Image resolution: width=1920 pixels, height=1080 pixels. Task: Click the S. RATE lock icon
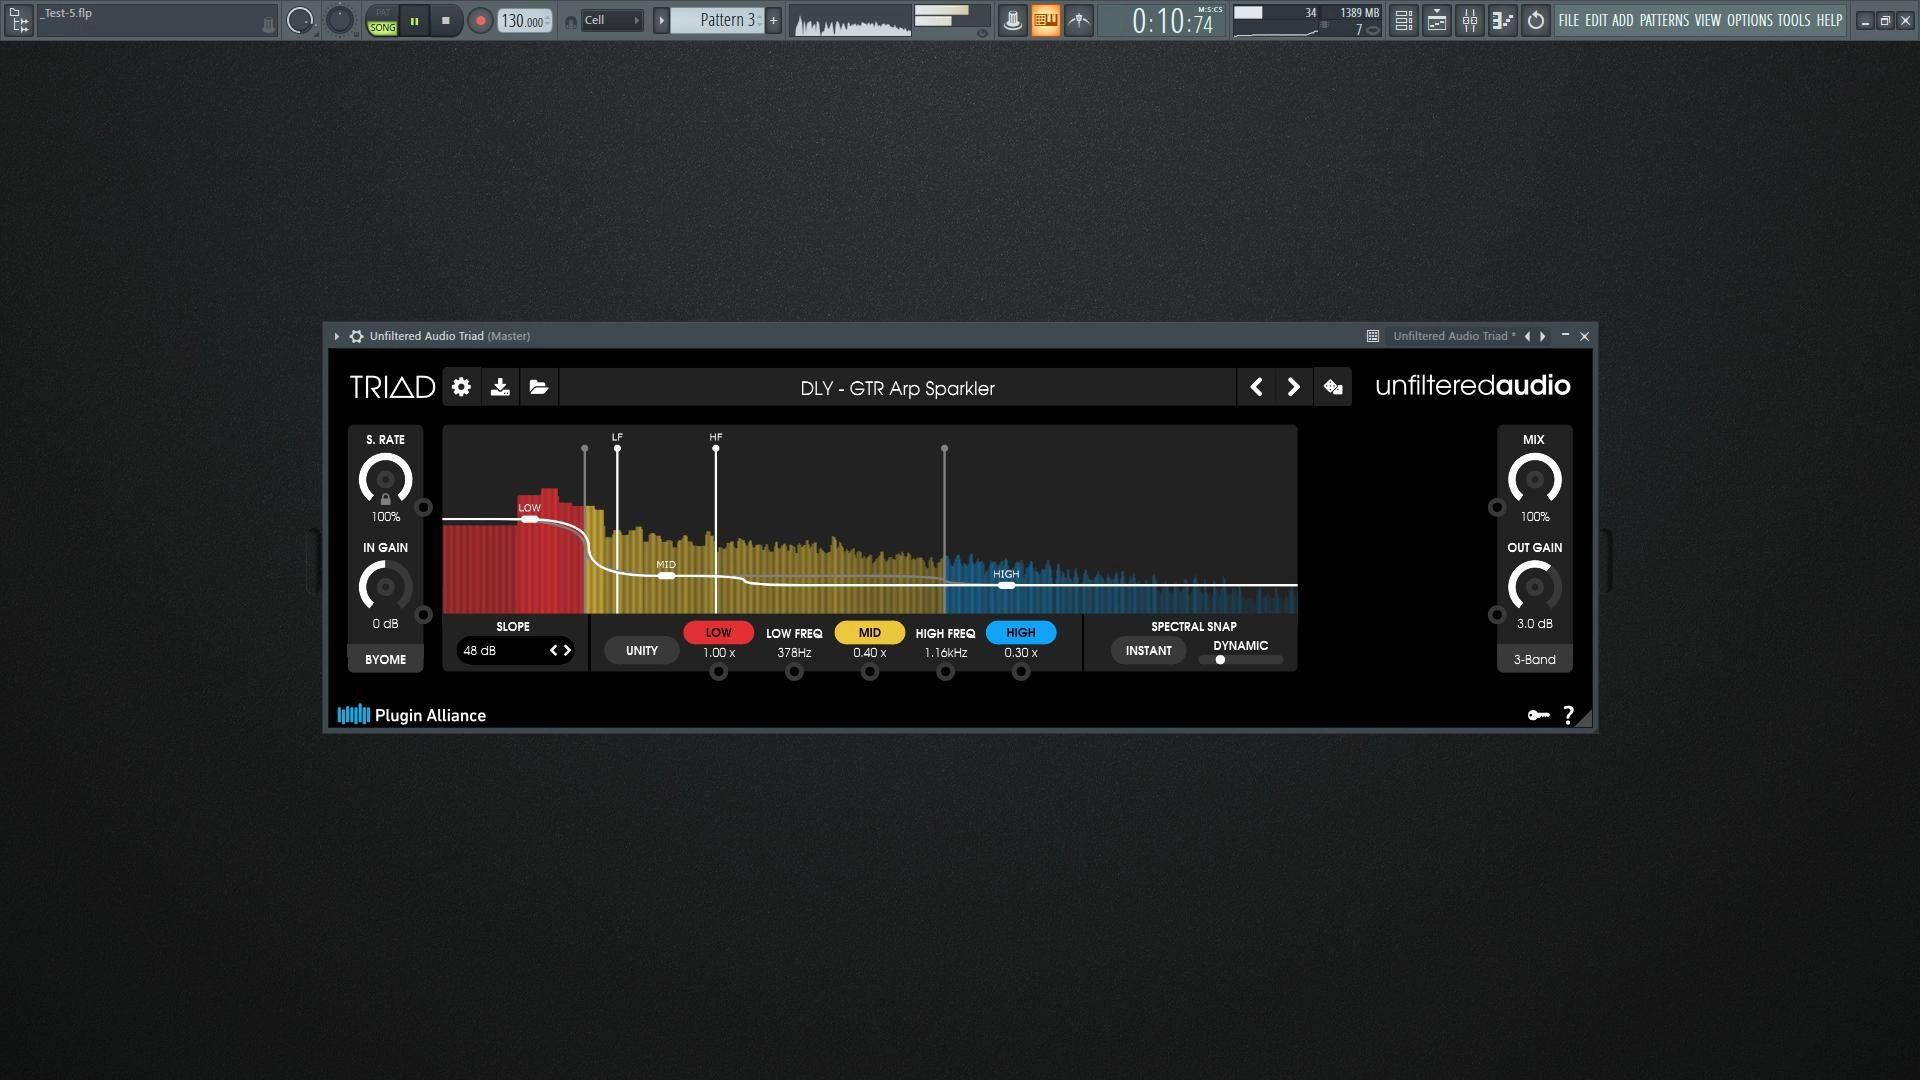[x=385, y=499]
